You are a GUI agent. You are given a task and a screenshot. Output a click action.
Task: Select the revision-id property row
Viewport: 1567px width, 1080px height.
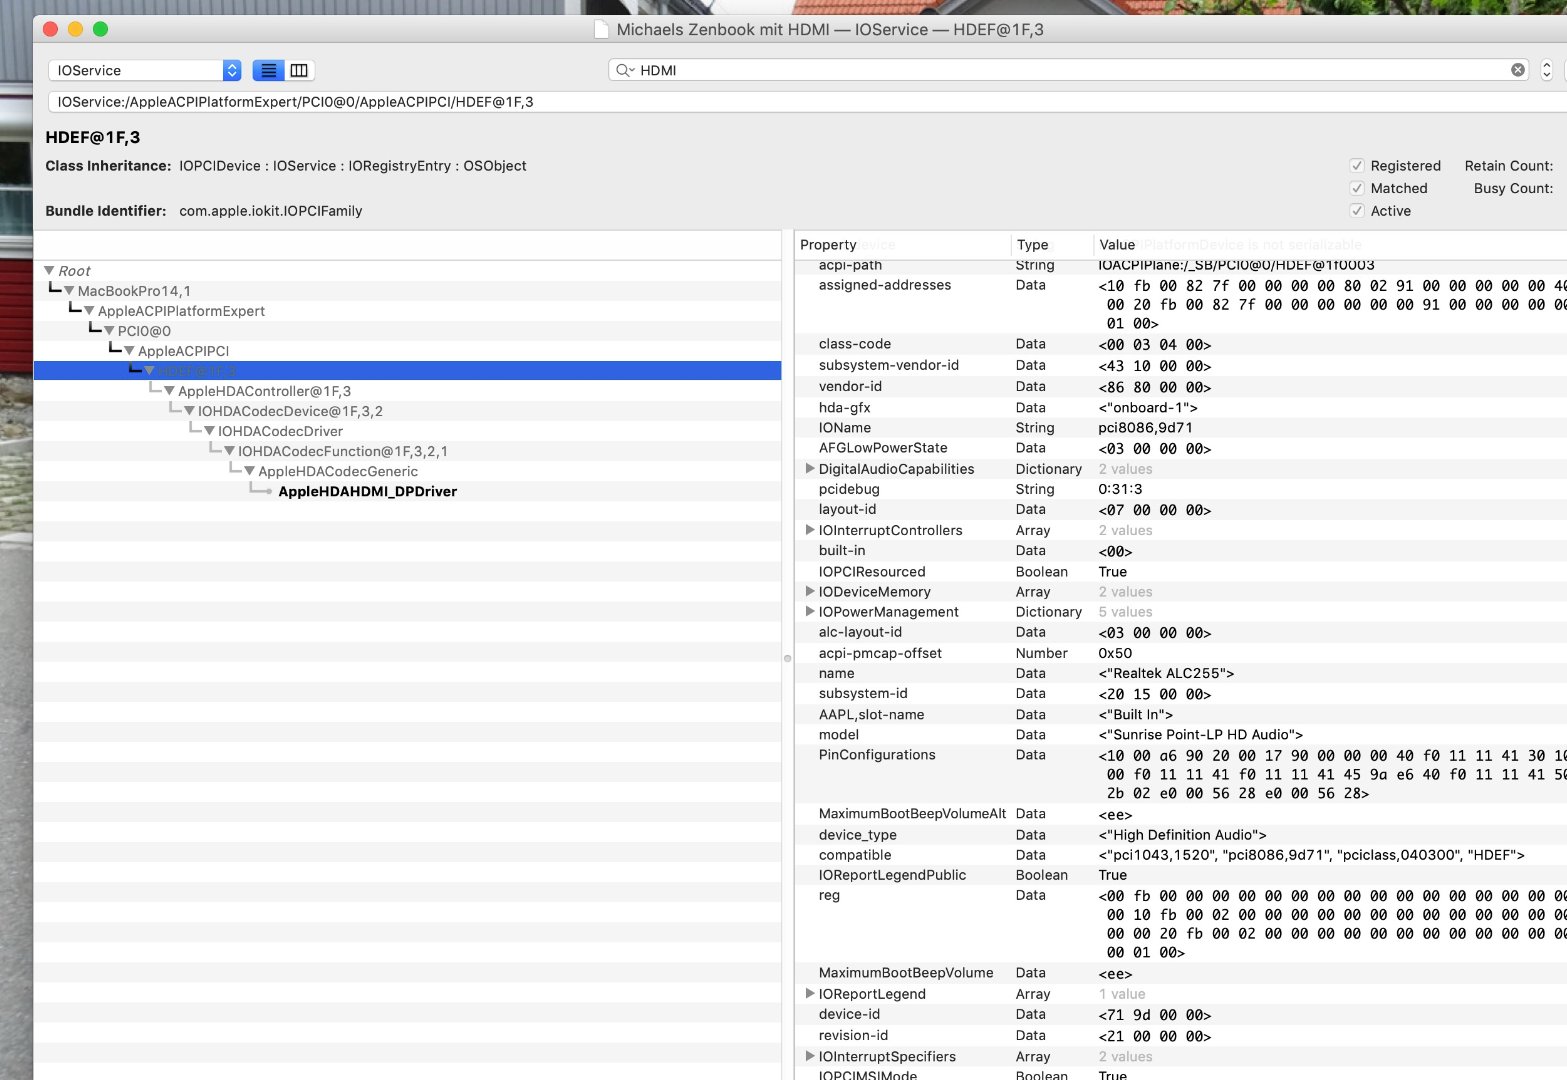[1181, 1036]
